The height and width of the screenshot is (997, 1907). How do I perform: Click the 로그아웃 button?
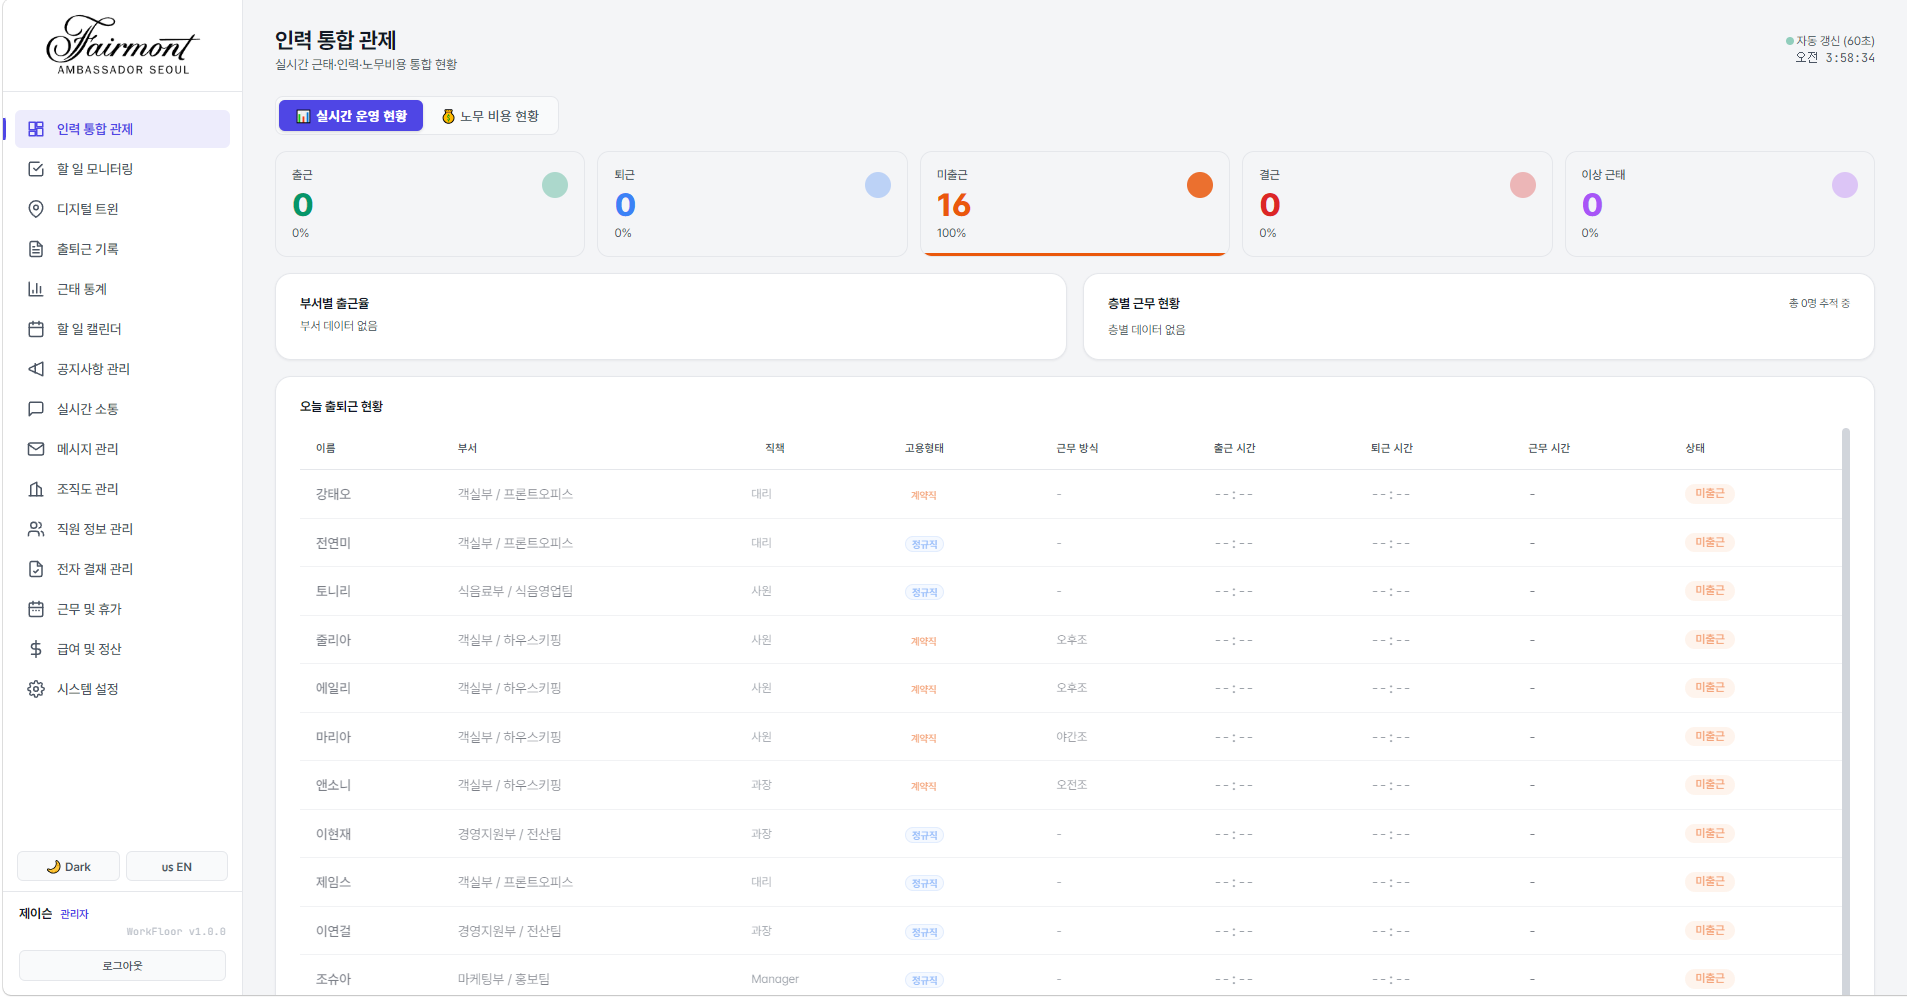122,966
